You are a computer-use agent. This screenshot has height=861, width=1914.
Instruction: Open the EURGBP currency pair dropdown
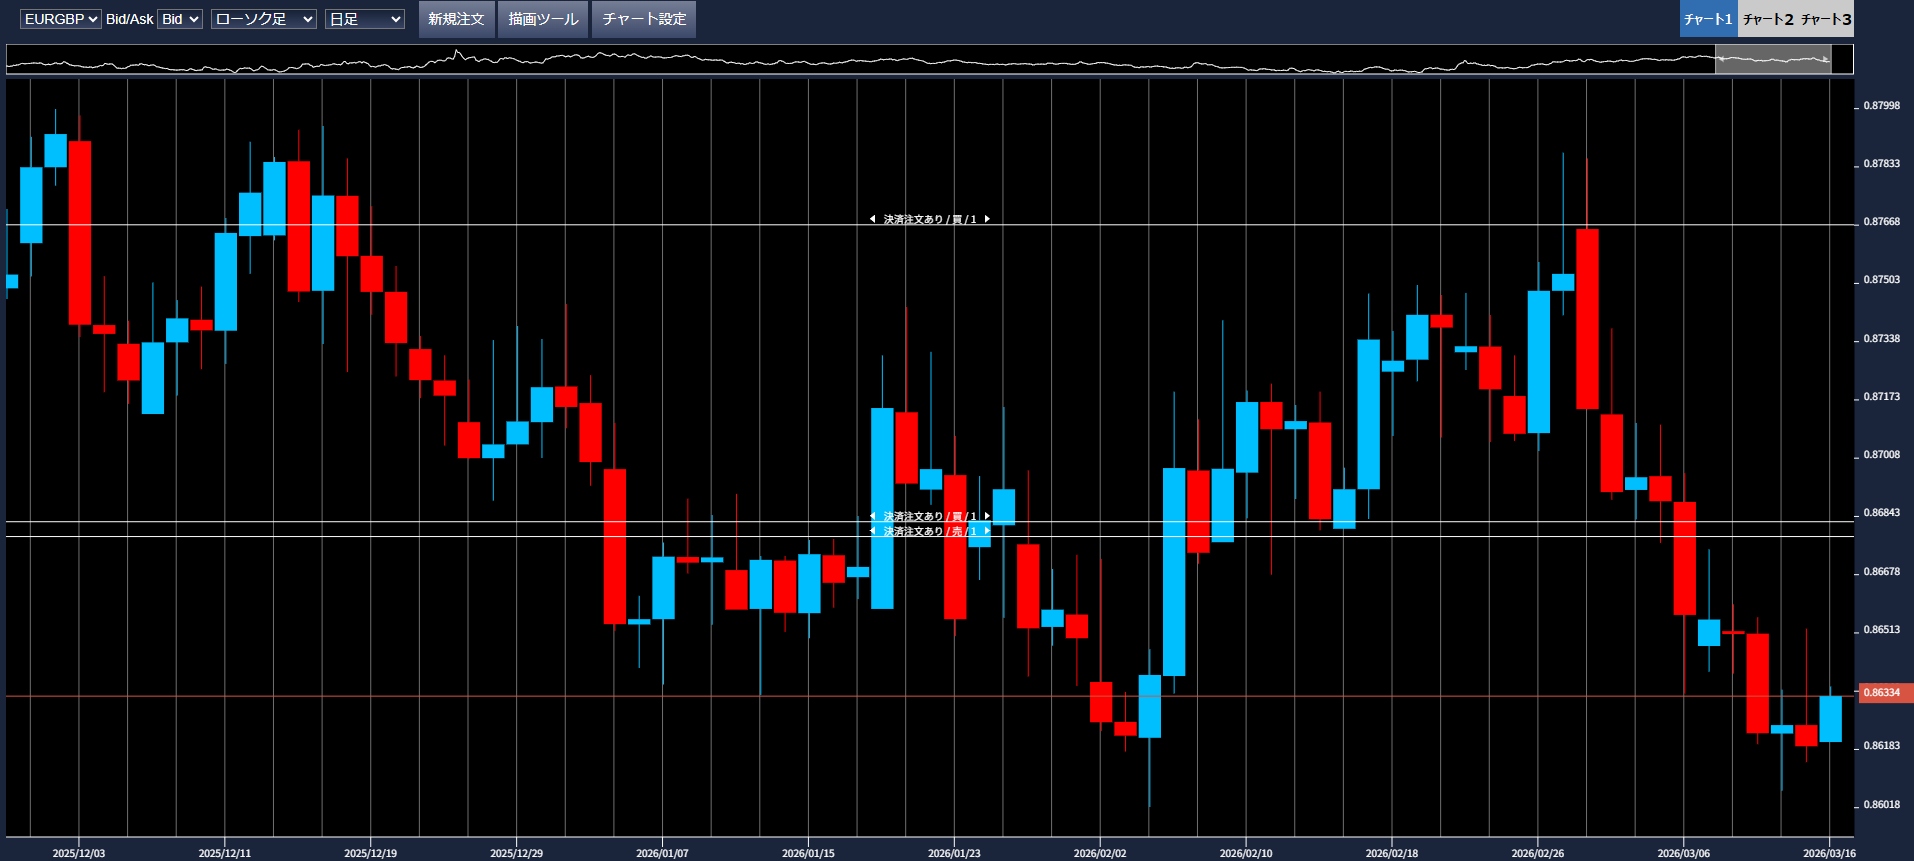(60, 19)
